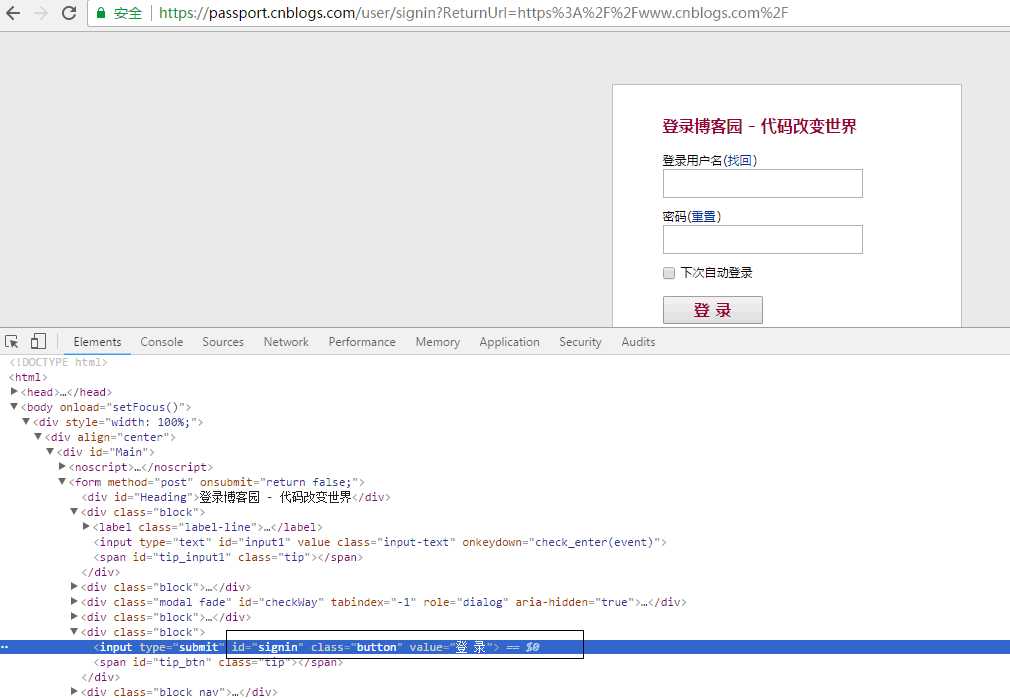Image resolution: width=1010 pixels, height=698 pixels.
Task: Expand the noscript node
Action: pyautogui.click(x=62, y=466)
